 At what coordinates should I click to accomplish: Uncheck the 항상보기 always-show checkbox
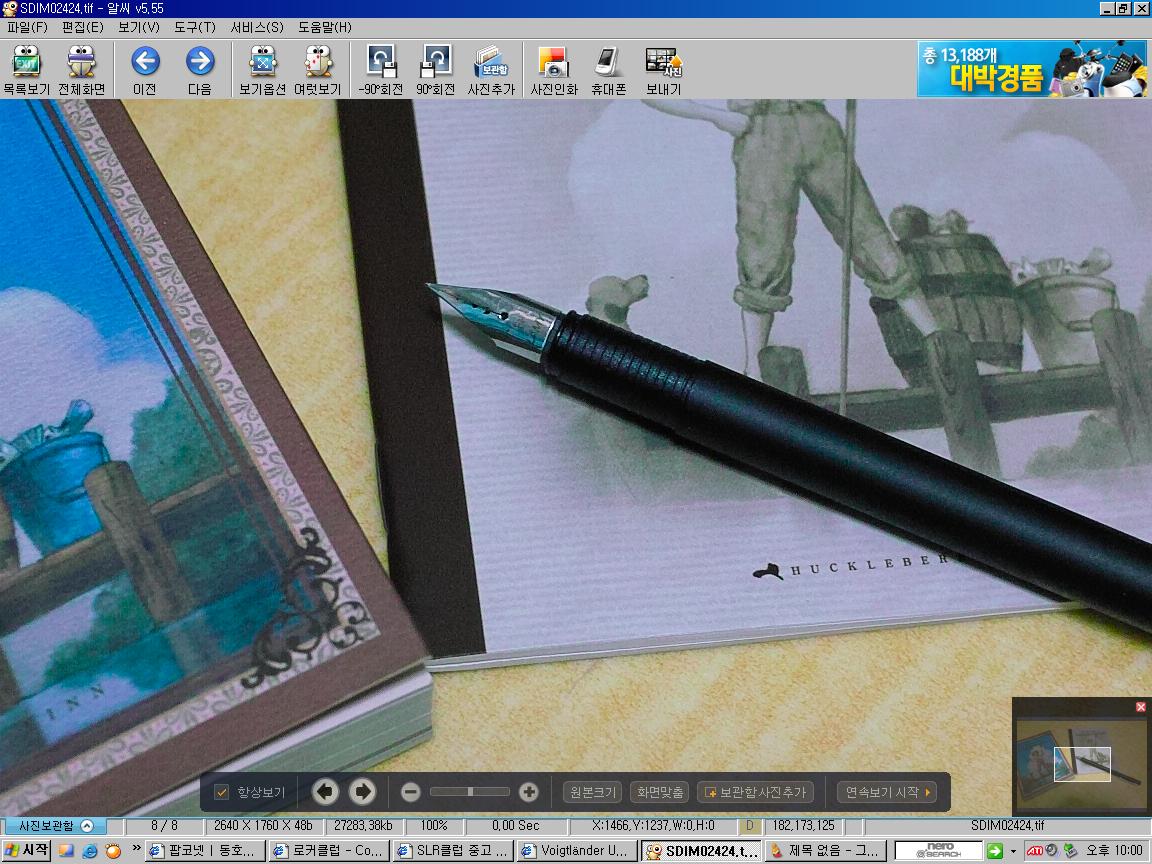click(222, 793)
